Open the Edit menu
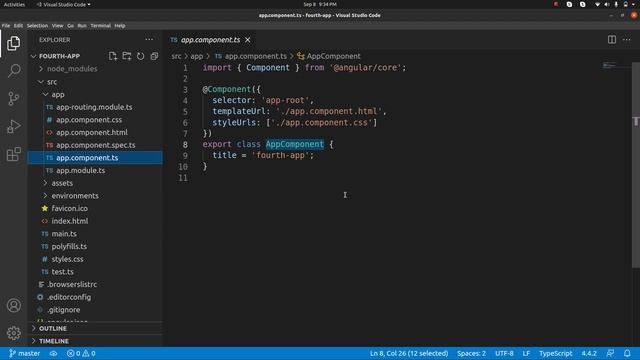Image resolution: width=640 pixels, height=360 pixels. pos(18,26)
